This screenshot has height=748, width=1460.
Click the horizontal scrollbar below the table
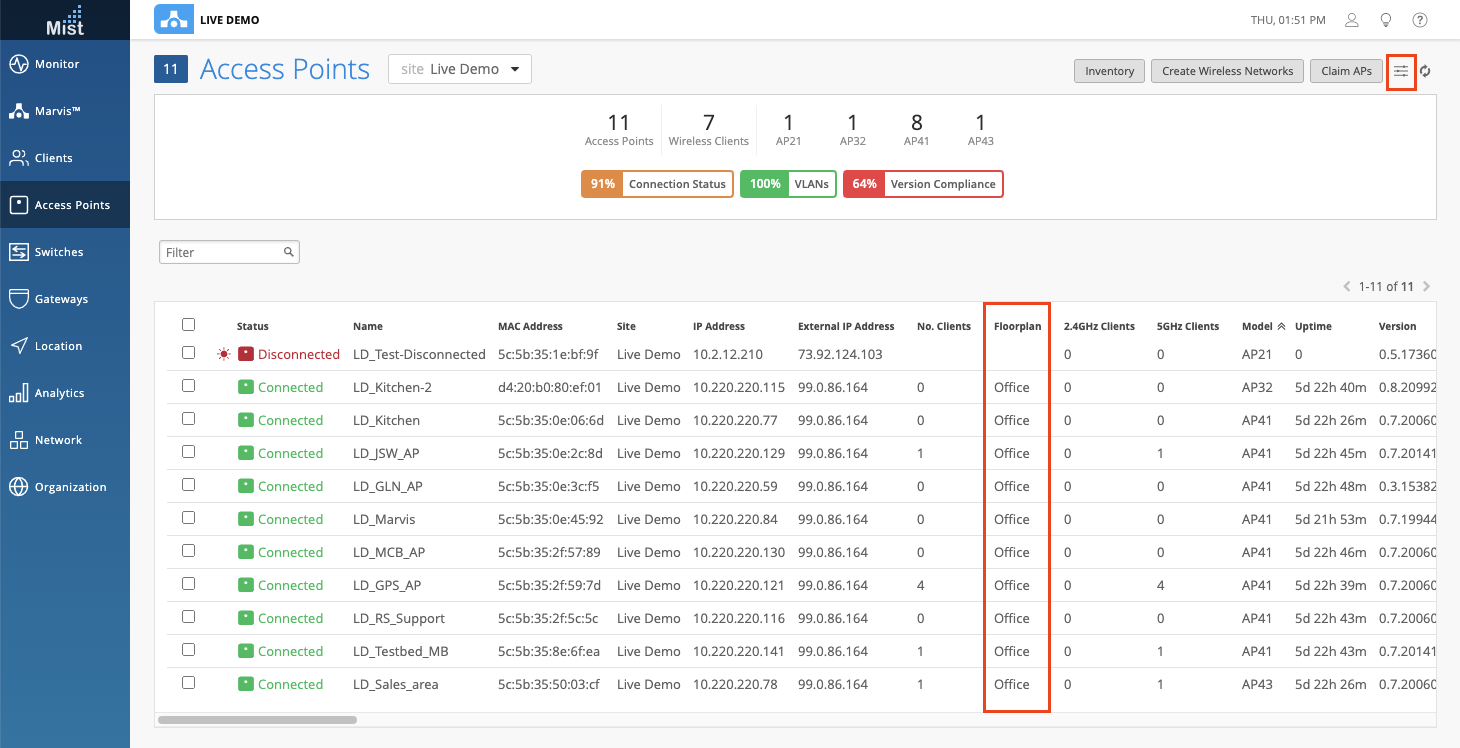(257, 719)
